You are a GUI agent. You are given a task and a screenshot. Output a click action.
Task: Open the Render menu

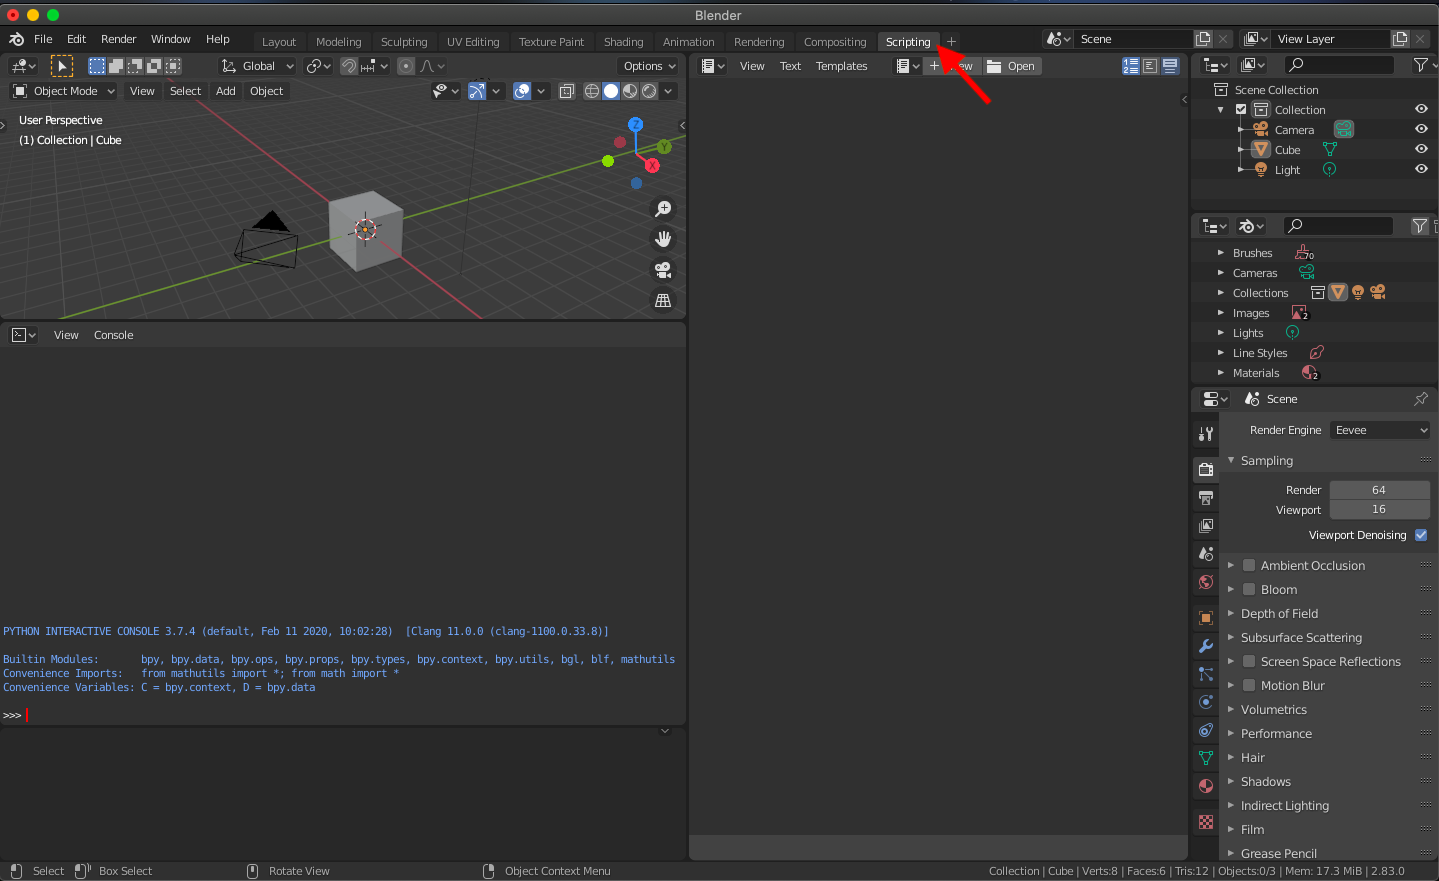tap(118, 39)
